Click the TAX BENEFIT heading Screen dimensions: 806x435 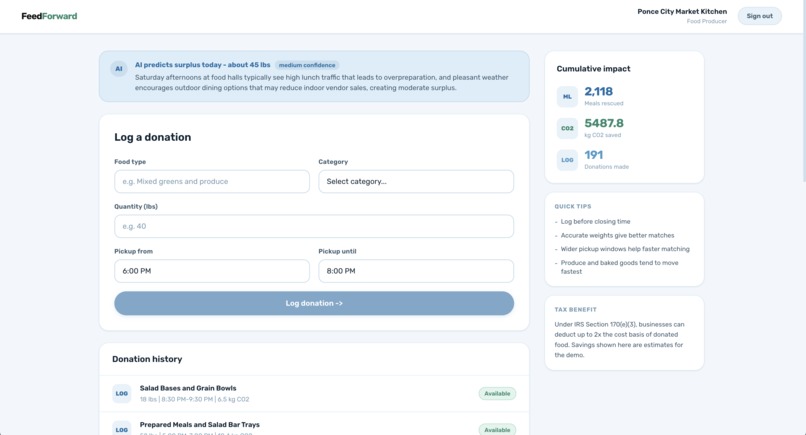(x=576, y=310)
